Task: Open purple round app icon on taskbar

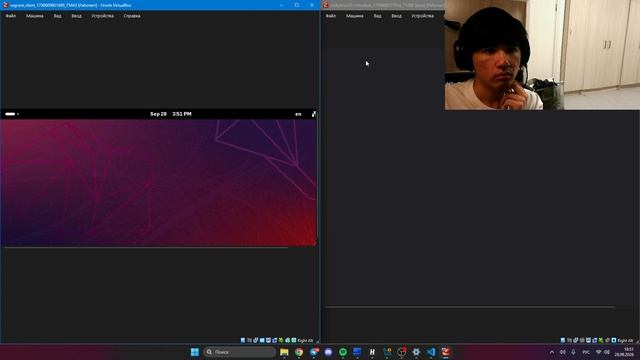Action: tap(328, 352)
